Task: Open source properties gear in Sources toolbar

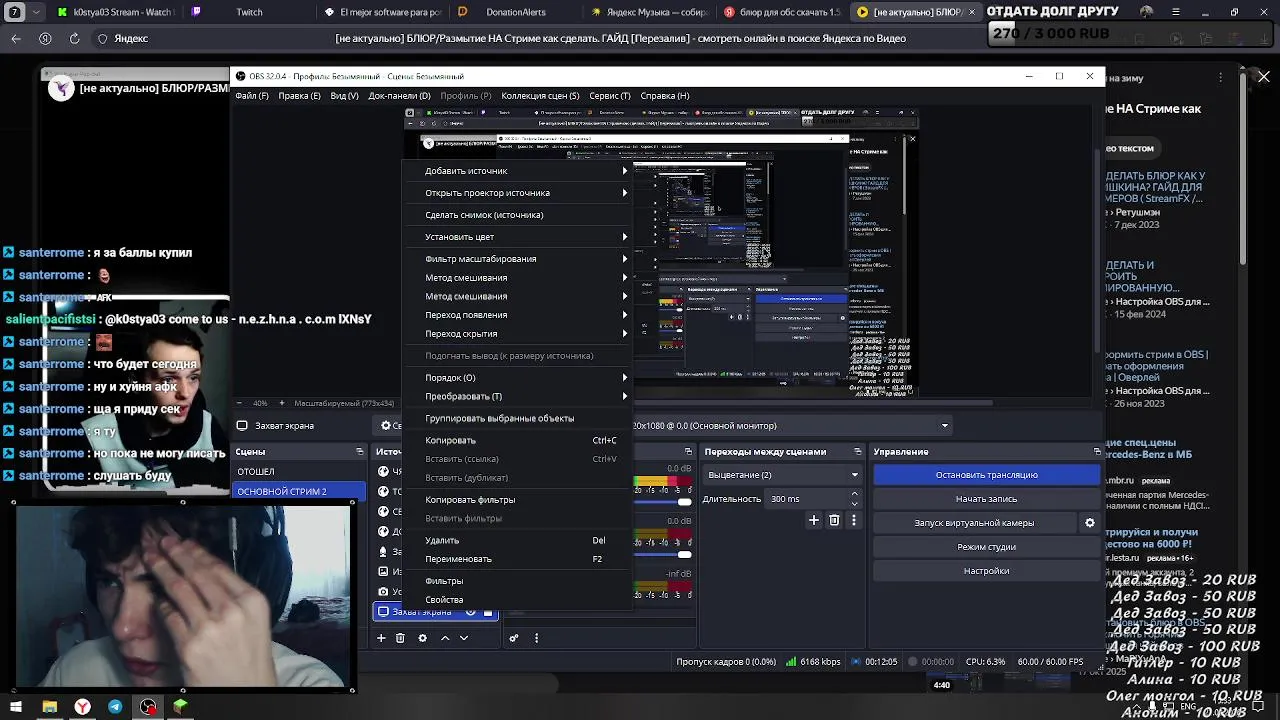Action: click(422, 638)
